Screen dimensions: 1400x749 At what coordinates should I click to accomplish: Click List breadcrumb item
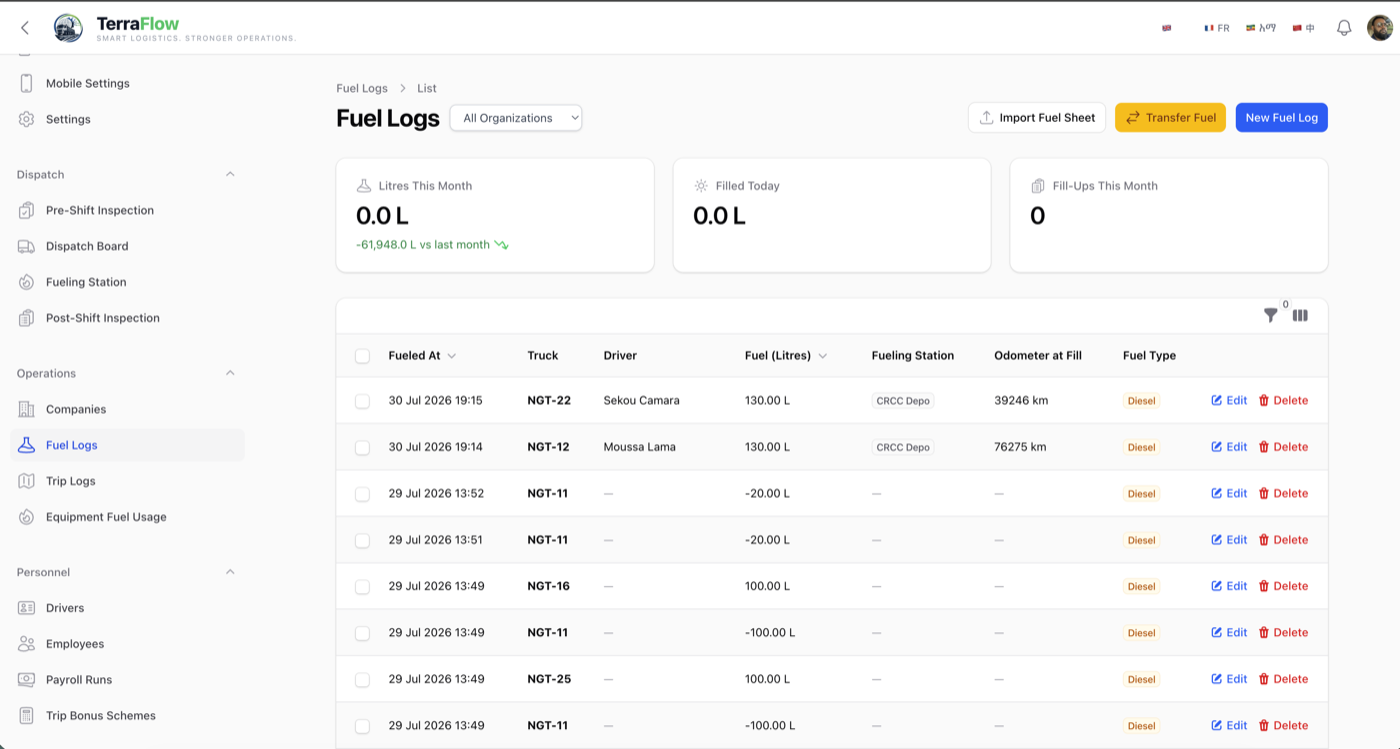point(427,88)
